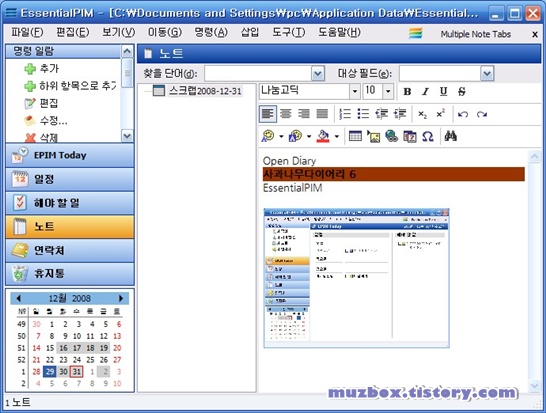
Task: Close the Multiple Note Tabs banner
Action: pos(535,34)
